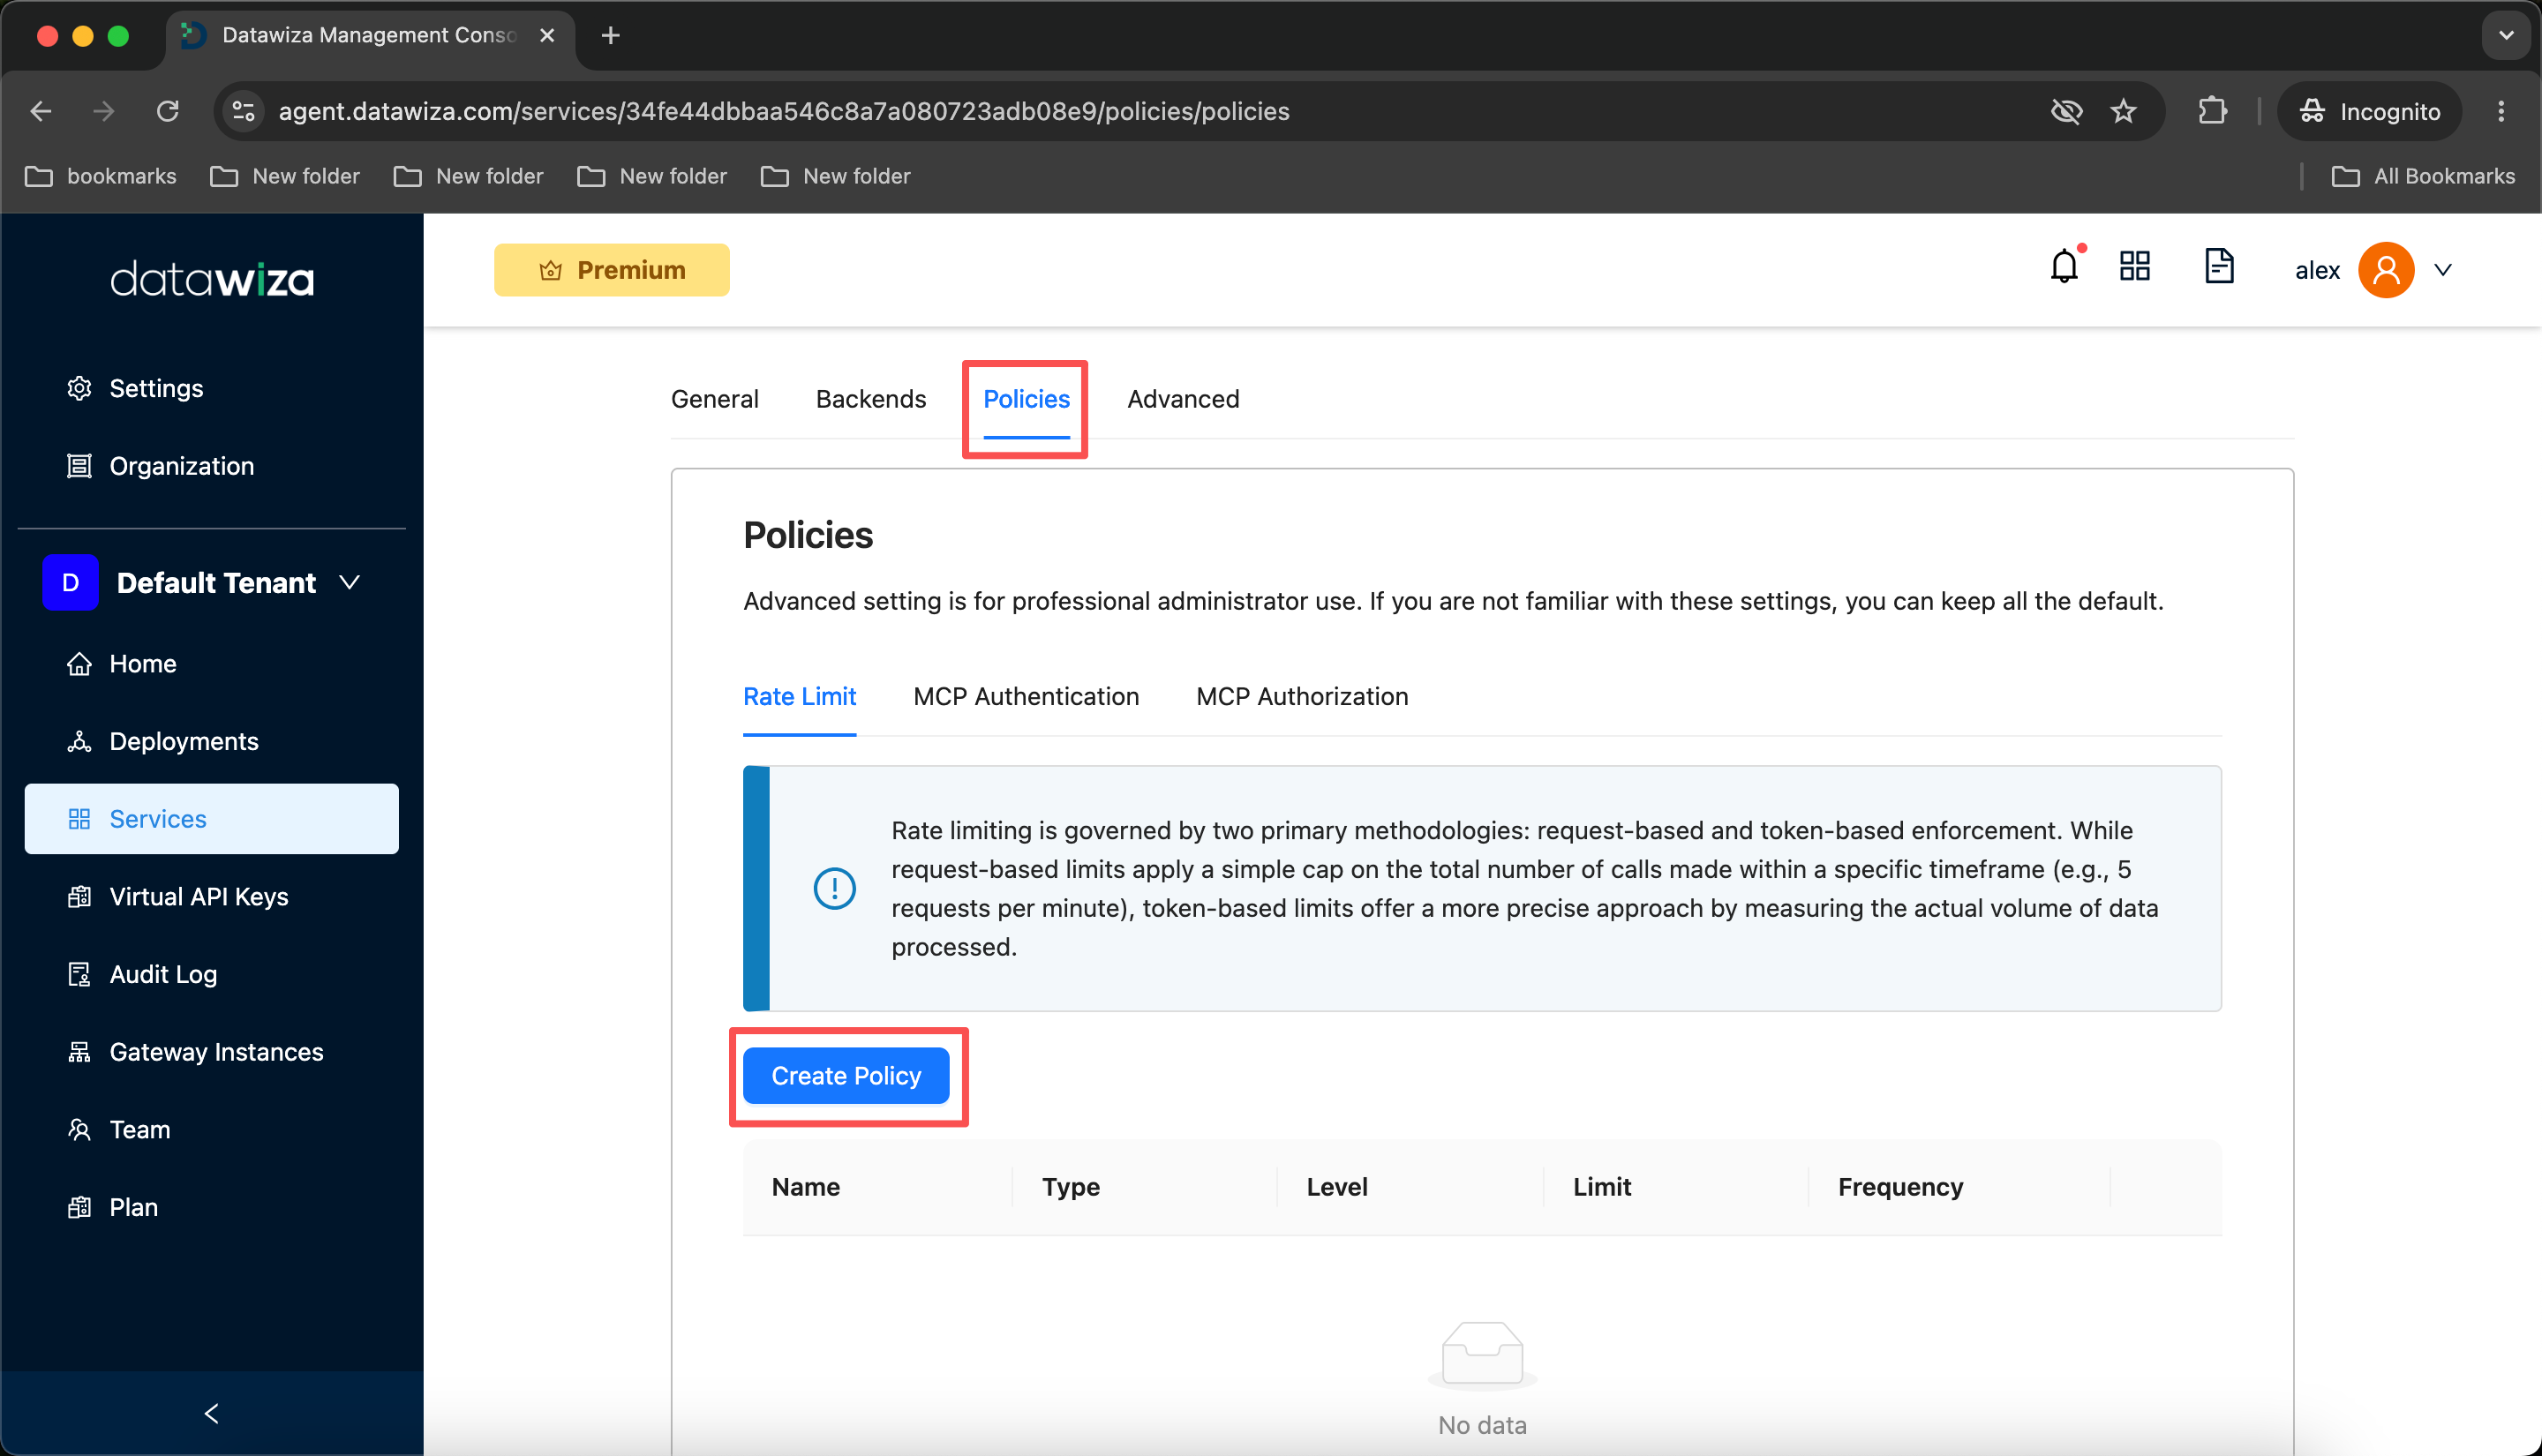Open the Settings sidebar label

(156, 388)
